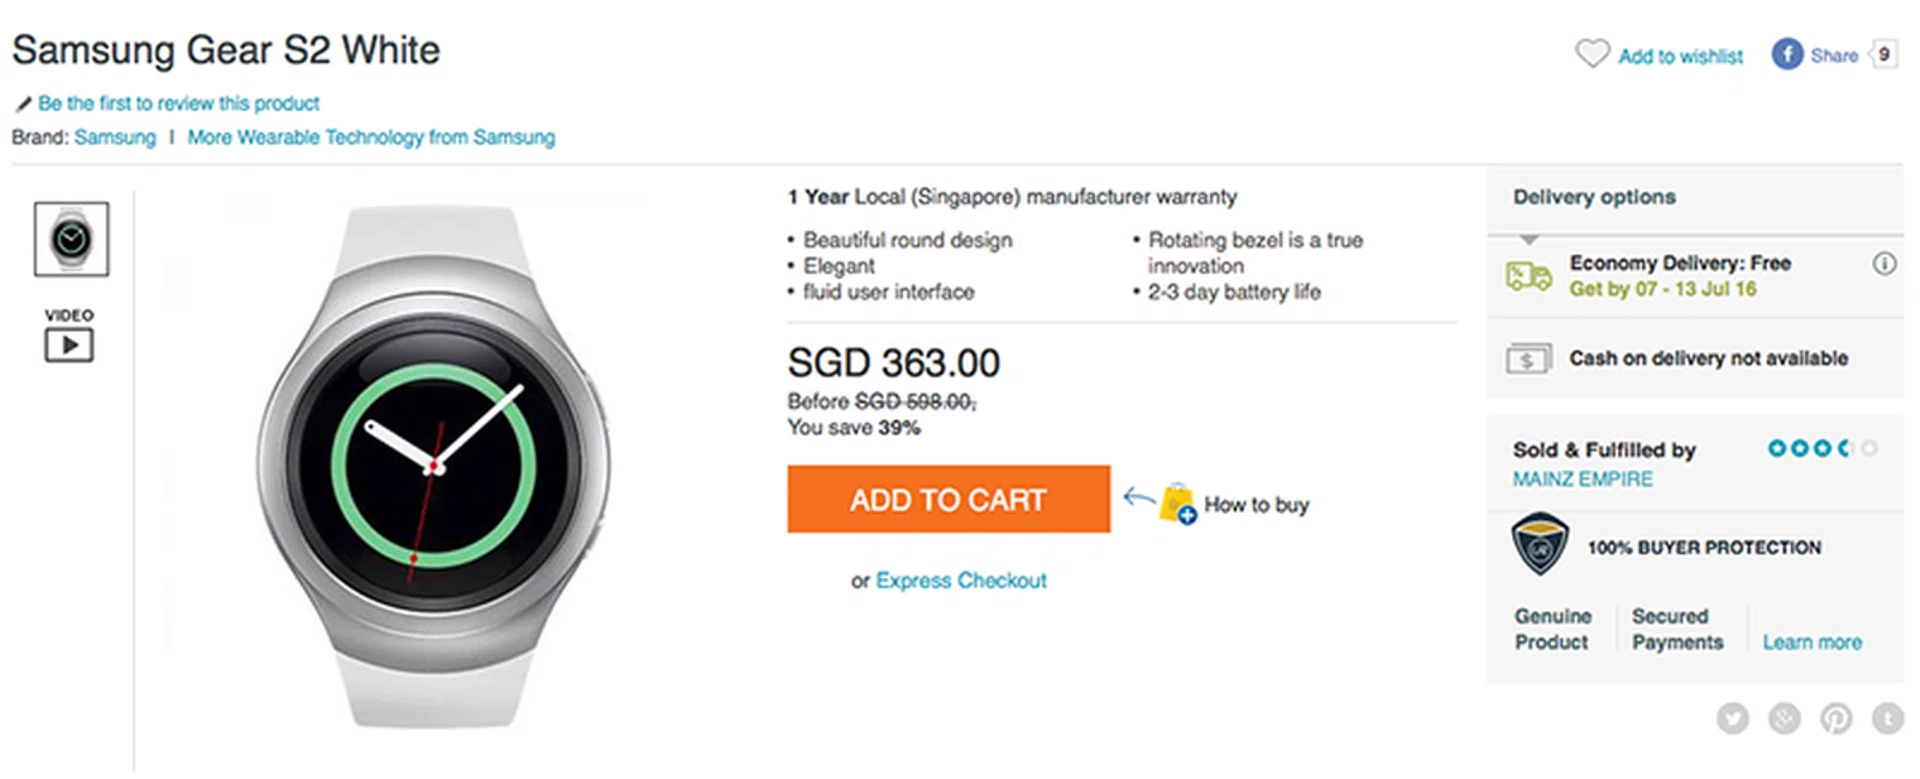Click the seller rating circles
1920x779 pixels.
click(1821, 449)
